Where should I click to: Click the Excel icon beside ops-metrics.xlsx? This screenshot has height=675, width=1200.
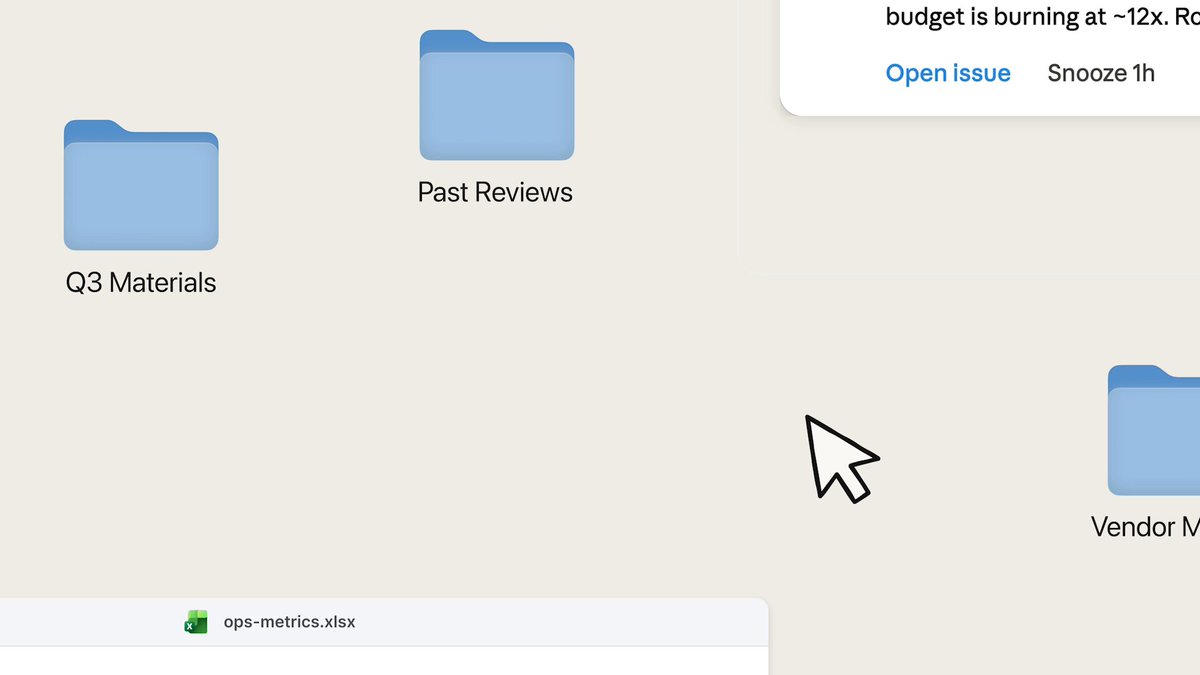click(x=196, y=622)
